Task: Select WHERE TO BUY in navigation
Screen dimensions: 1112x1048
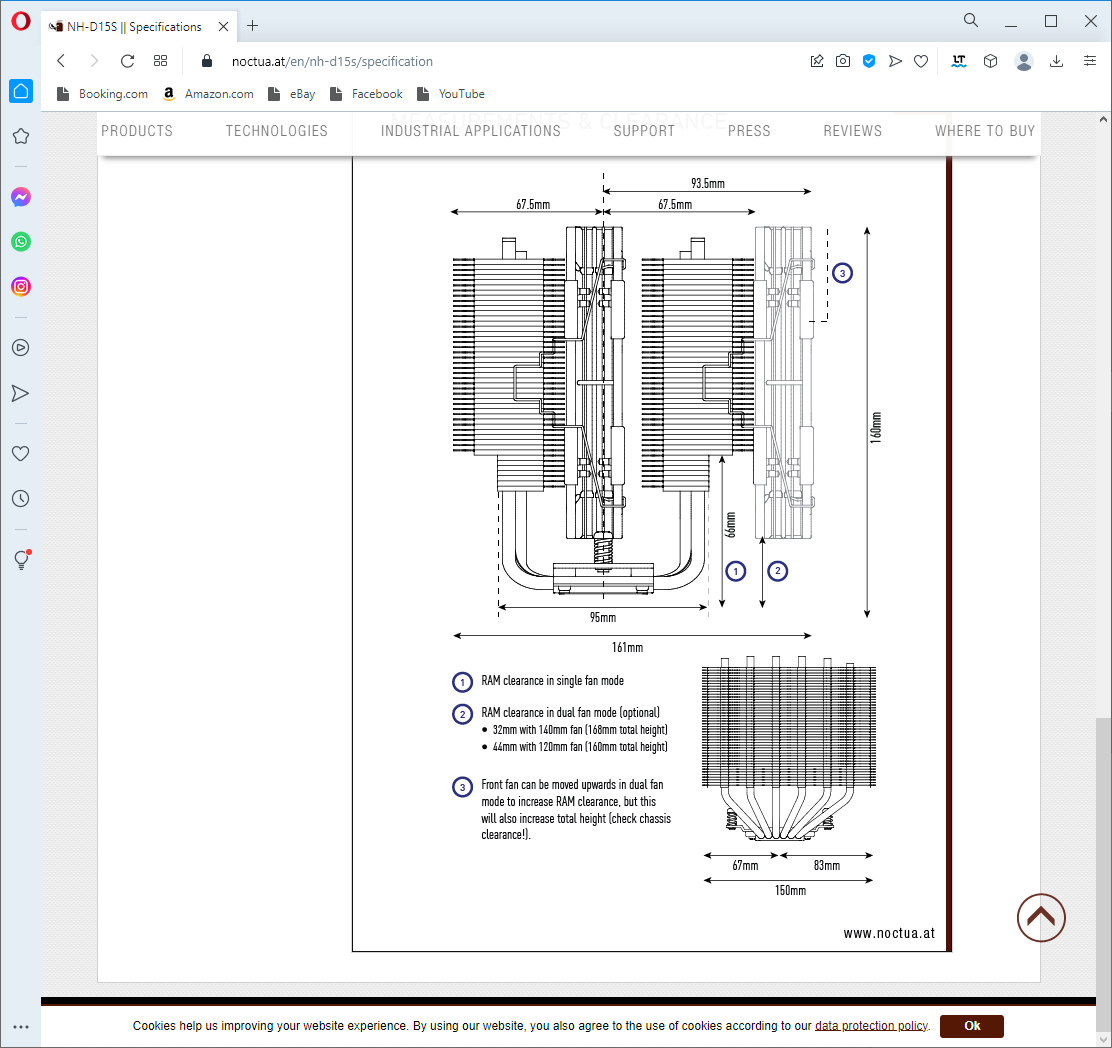Action: pyautogui.click(x=984, y=131)
